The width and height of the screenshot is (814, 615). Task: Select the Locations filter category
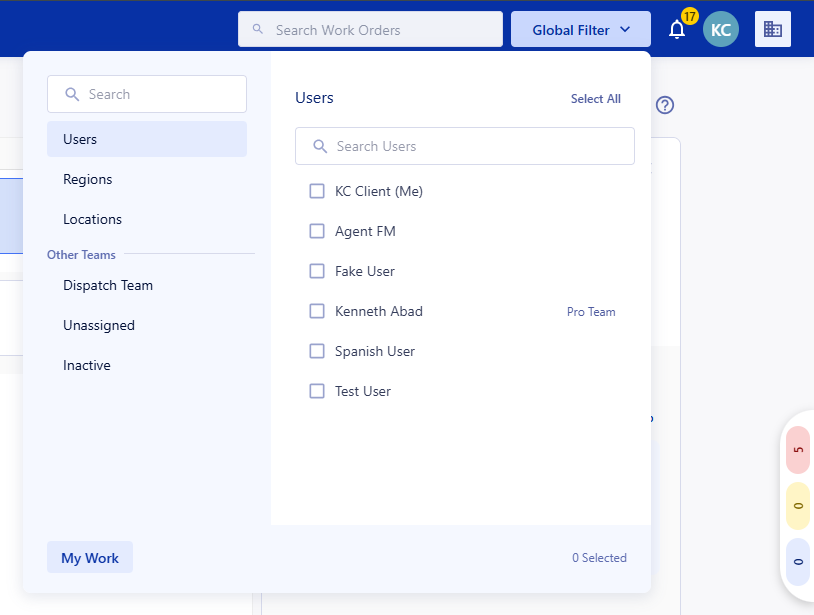147,219
